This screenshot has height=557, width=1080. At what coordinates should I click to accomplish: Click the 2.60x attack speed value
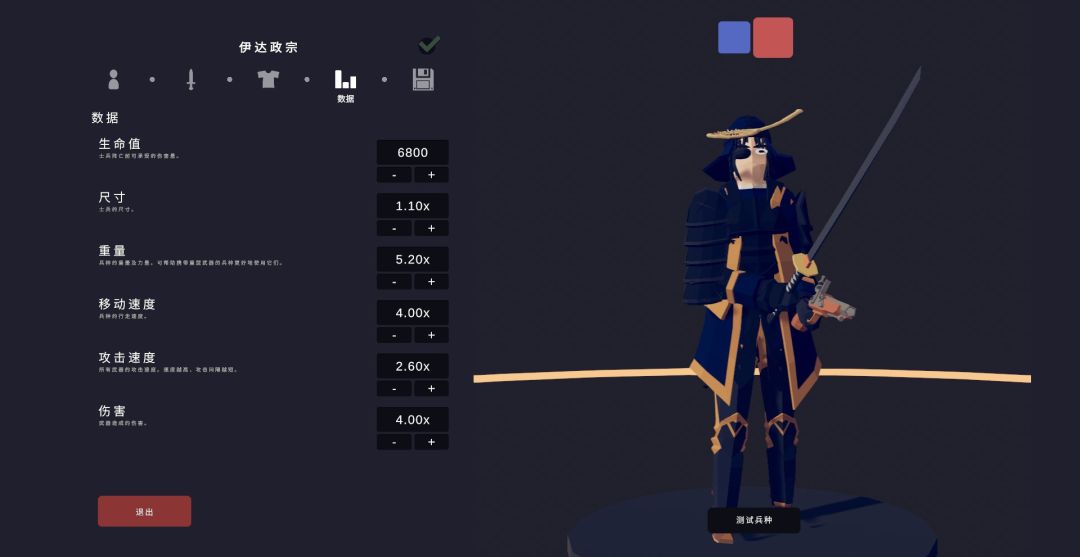(x=413, y=366)
